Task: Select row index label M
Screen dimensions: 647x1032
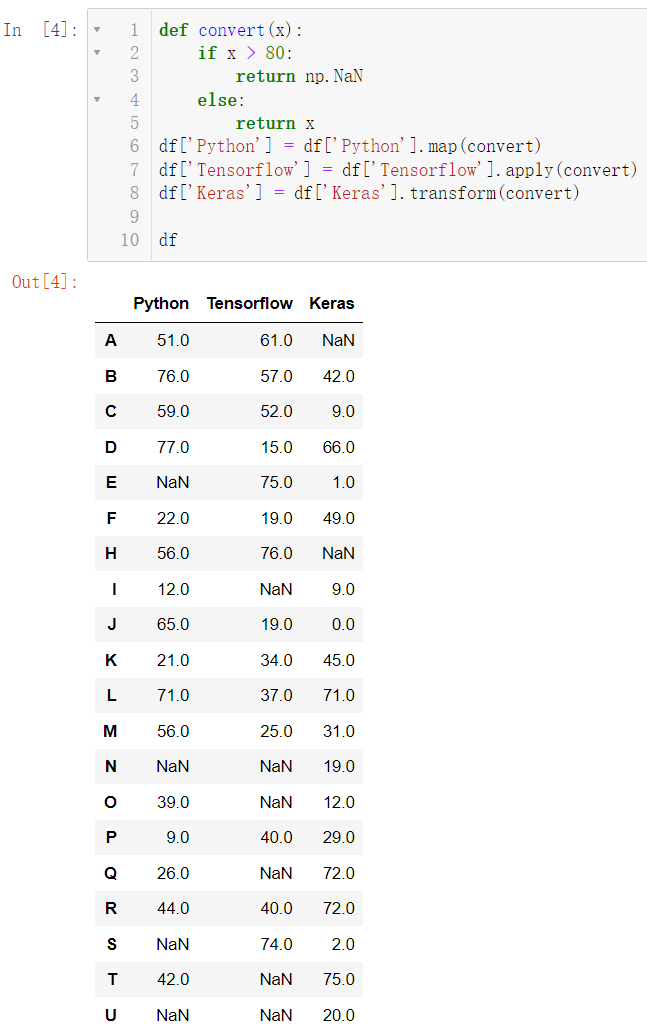Action: point(110,731)
